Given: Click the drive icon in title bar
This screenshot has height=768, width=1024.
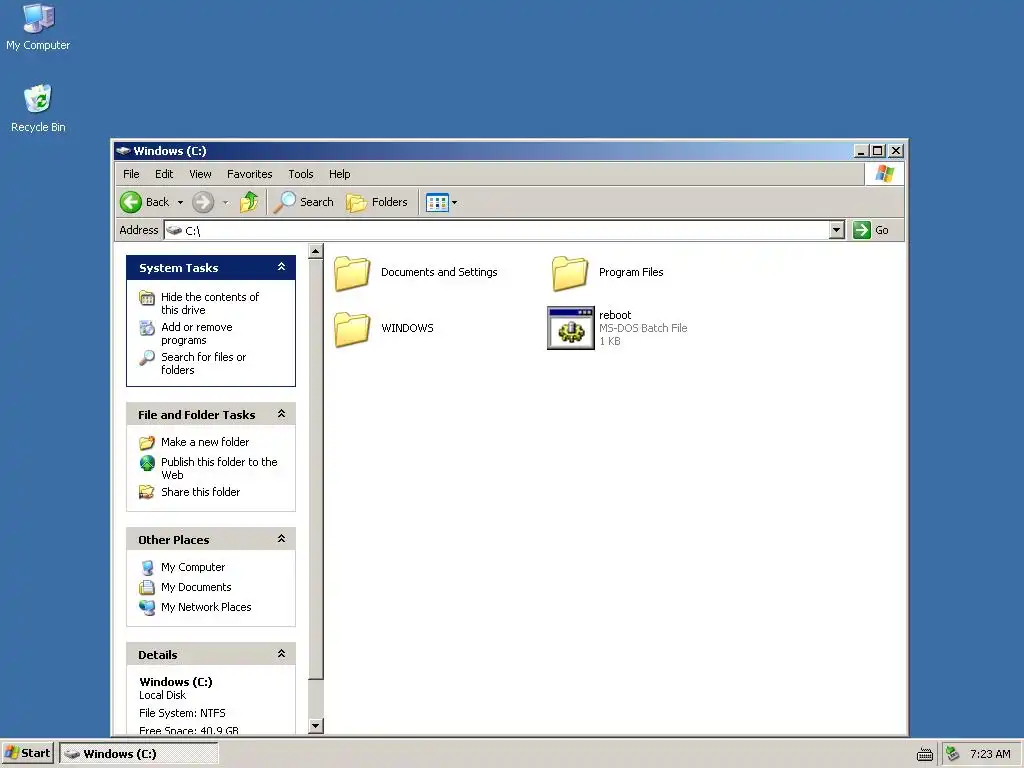Looking at the screenshot, I should 123,151.
